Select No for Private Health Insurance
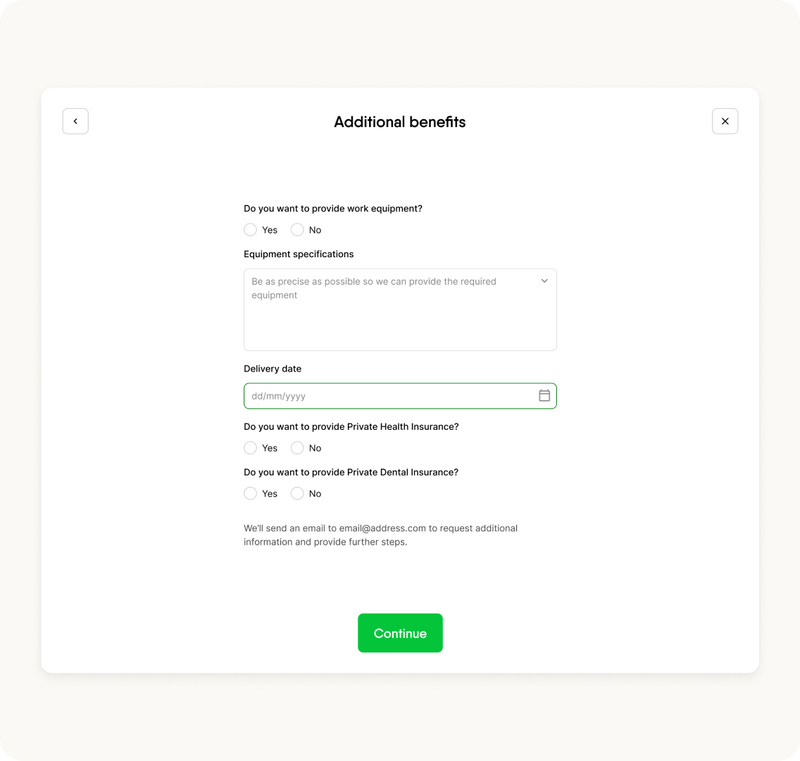Viewport: 800px width, 761px height. (x=297, y=448)
